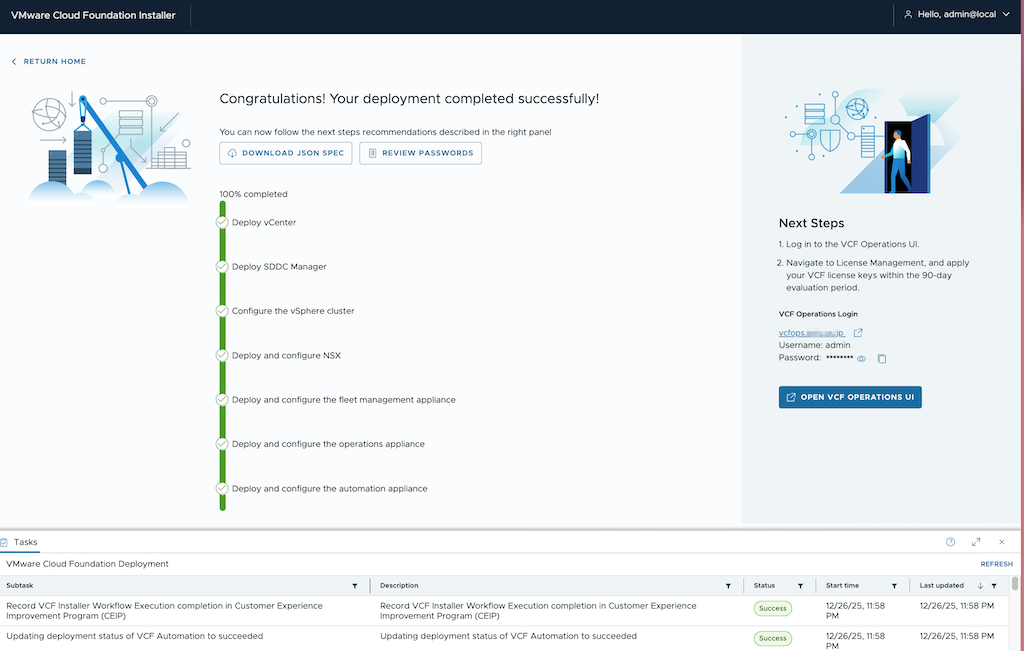Download the JSON spec
Viewport: 1024px width, 651px height.
(285, 153)
